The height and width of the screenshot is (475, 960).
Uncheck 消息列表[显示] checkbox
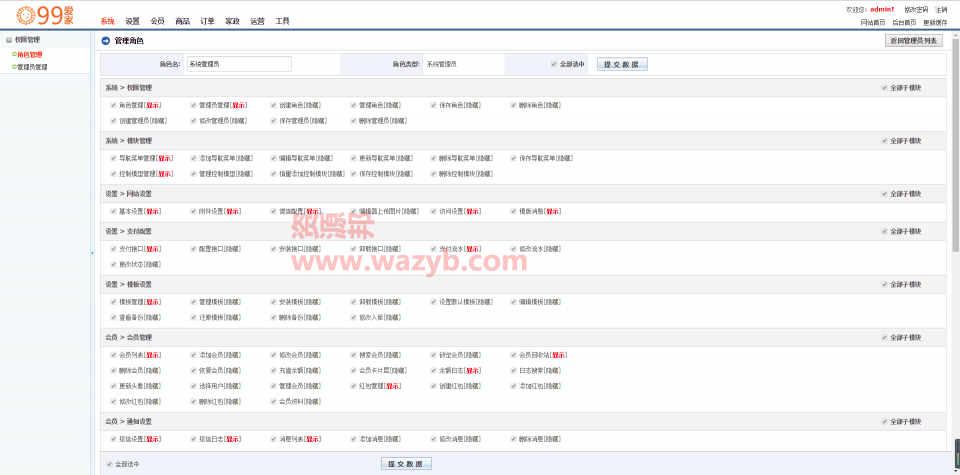click(274, 439)
